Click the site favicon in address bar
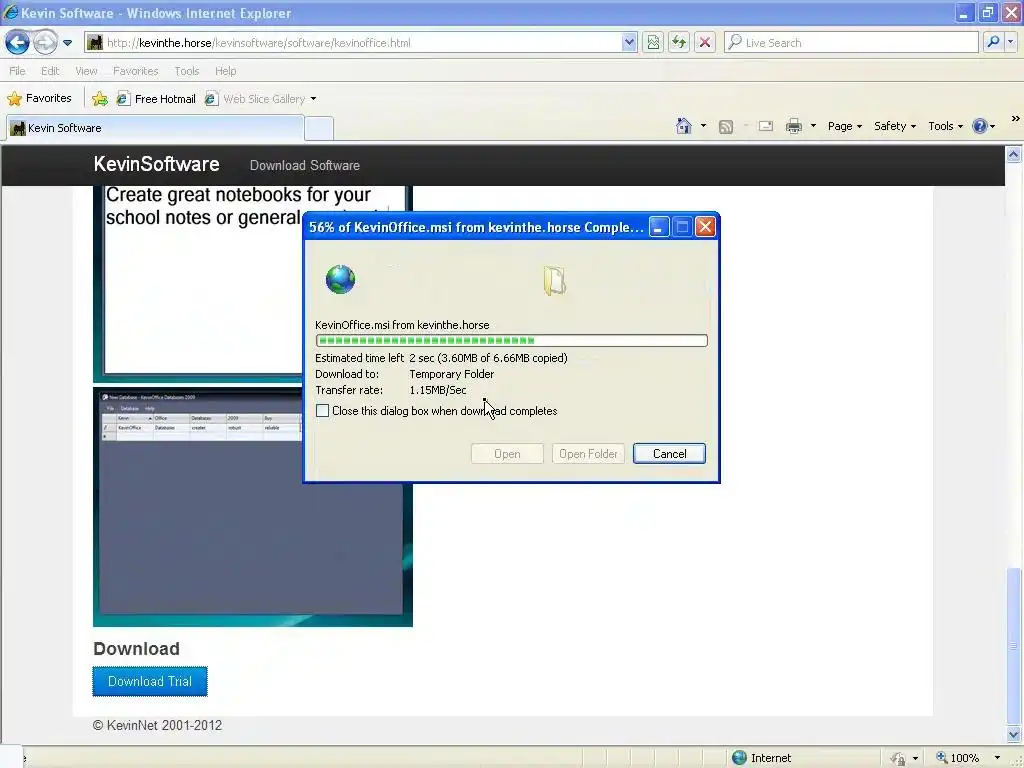 tap(95, 43)
